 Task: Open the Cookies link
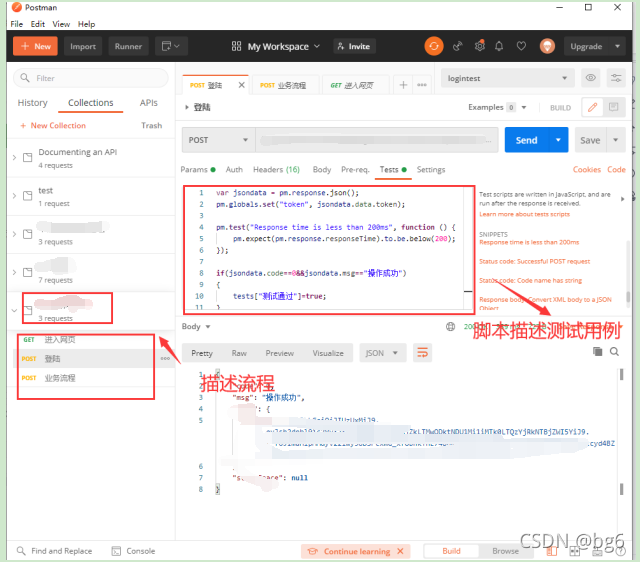click(x=587, y=169)
